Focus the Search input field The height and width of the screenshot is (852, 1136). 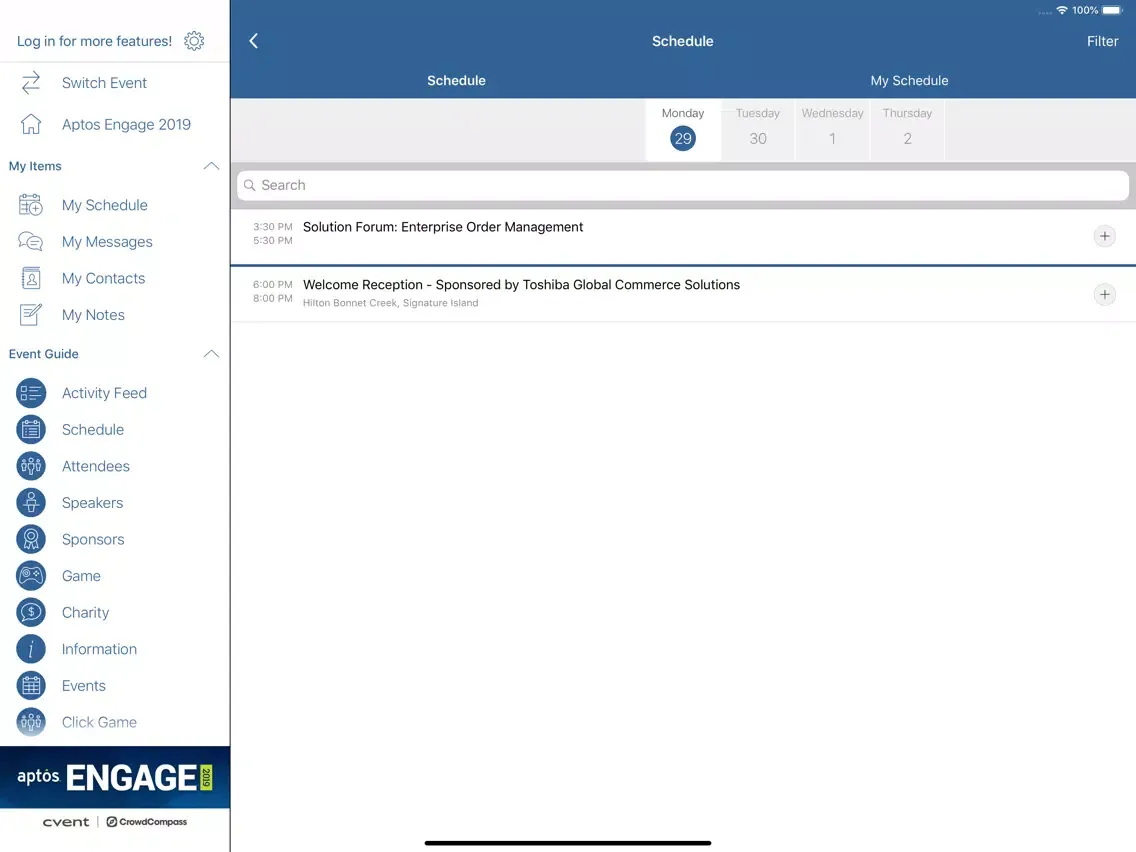pos(682,185)
